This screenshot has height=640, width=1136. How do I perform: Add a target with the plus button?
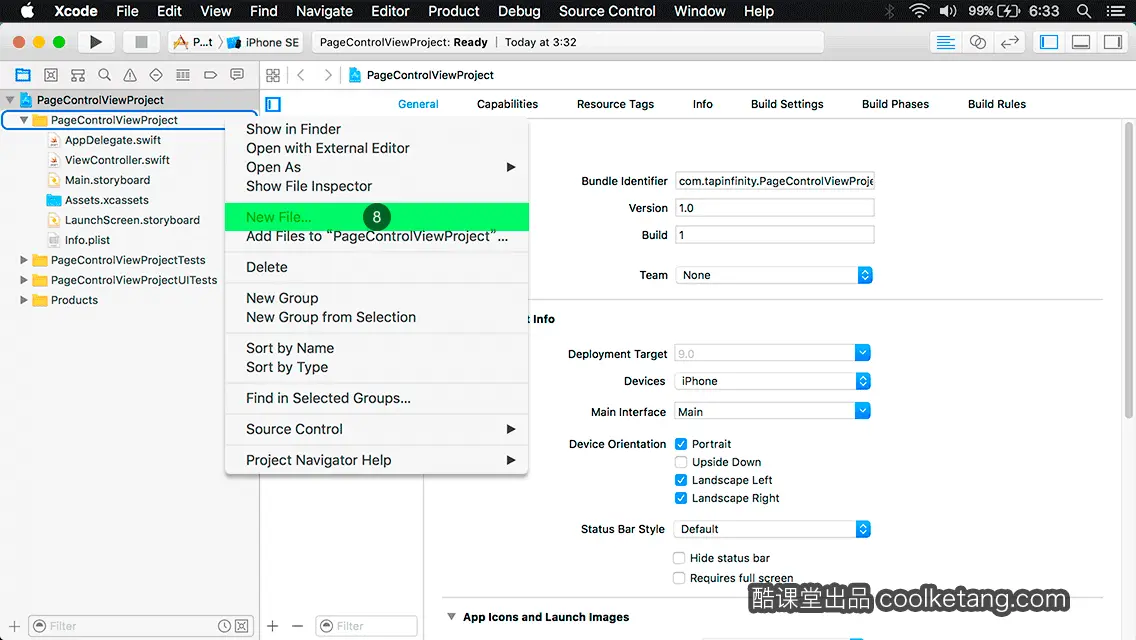[x=272, y=626]
